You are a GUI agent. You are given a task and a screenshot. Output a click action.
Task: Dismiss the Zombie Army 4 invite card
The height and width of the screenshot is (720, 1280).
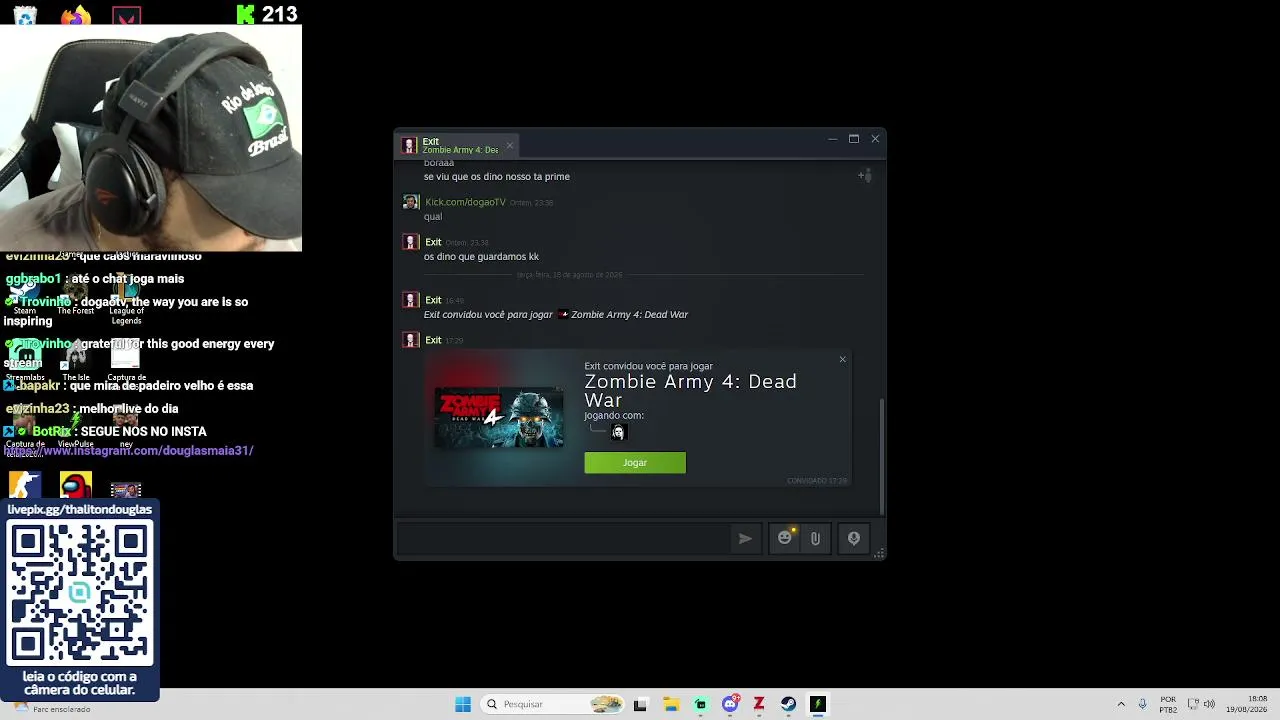842,359
